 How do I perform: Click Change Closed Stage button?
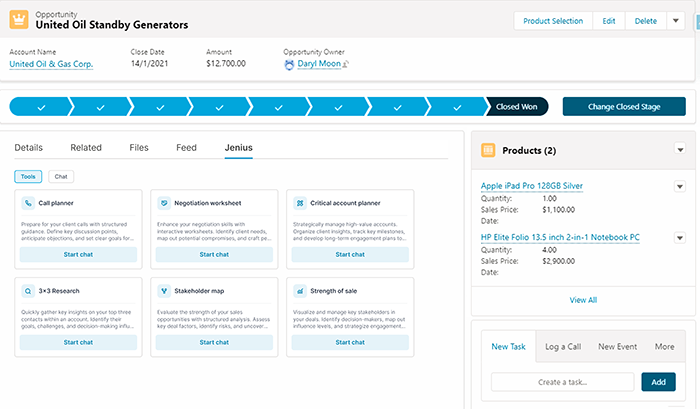(x=624, y=107)
